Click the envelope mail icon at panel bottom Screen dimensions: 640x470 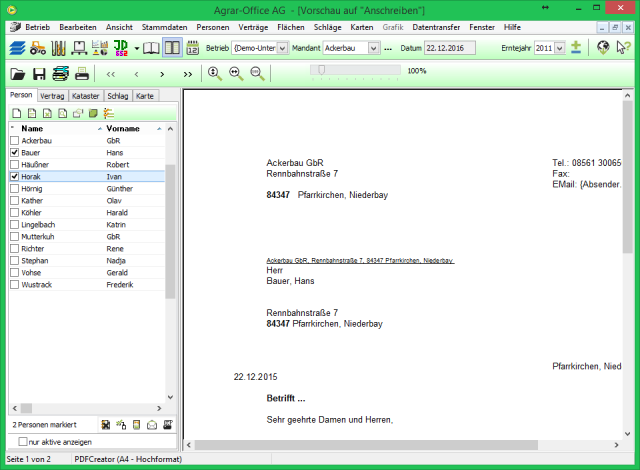coord(152,425)
